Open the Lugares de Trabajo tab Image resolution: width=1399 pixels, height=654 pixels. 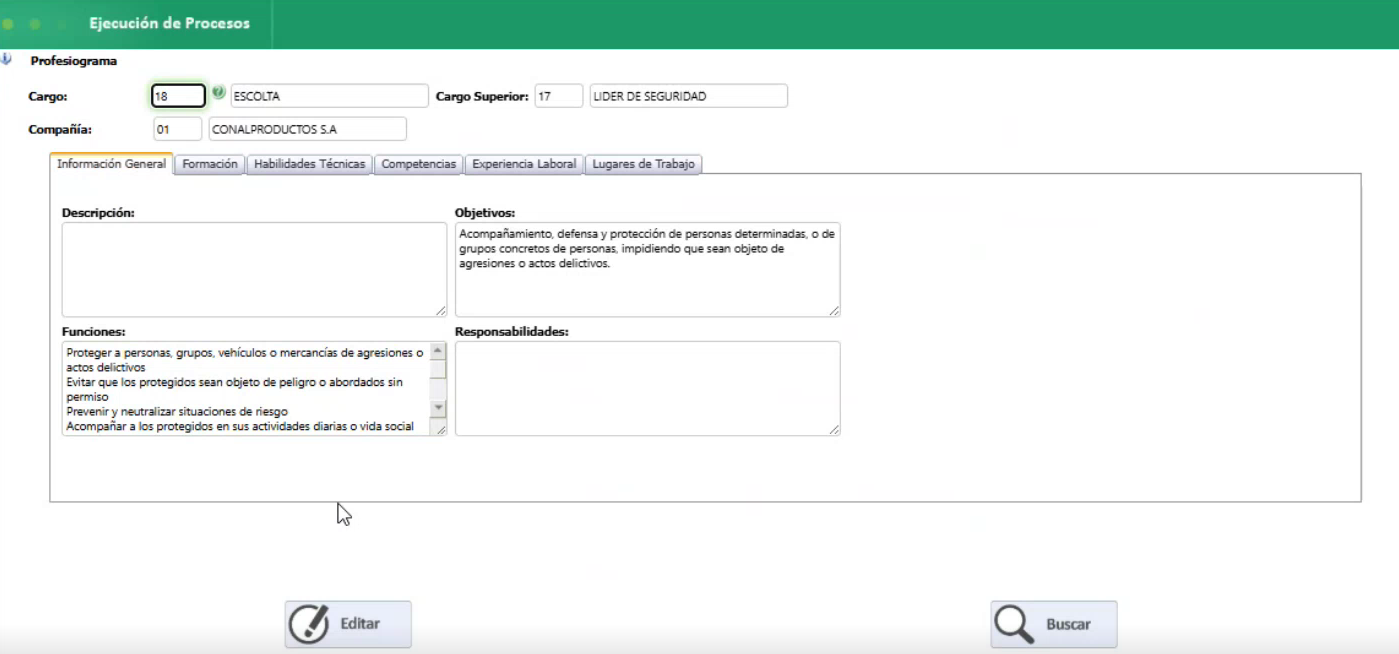pos(645,165)
